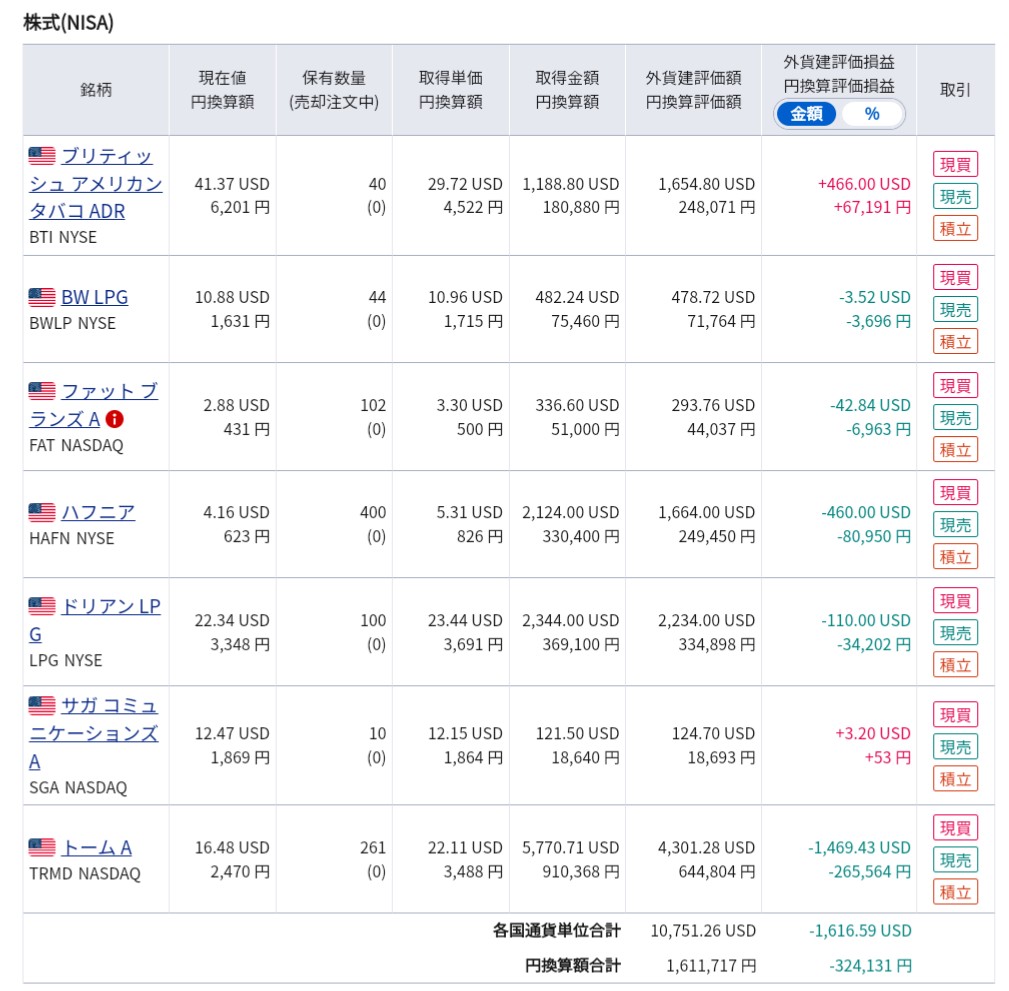
Task: Open ブリティッシュ アメリカン タバコ ADR stock link
Action: pos(95,183)
